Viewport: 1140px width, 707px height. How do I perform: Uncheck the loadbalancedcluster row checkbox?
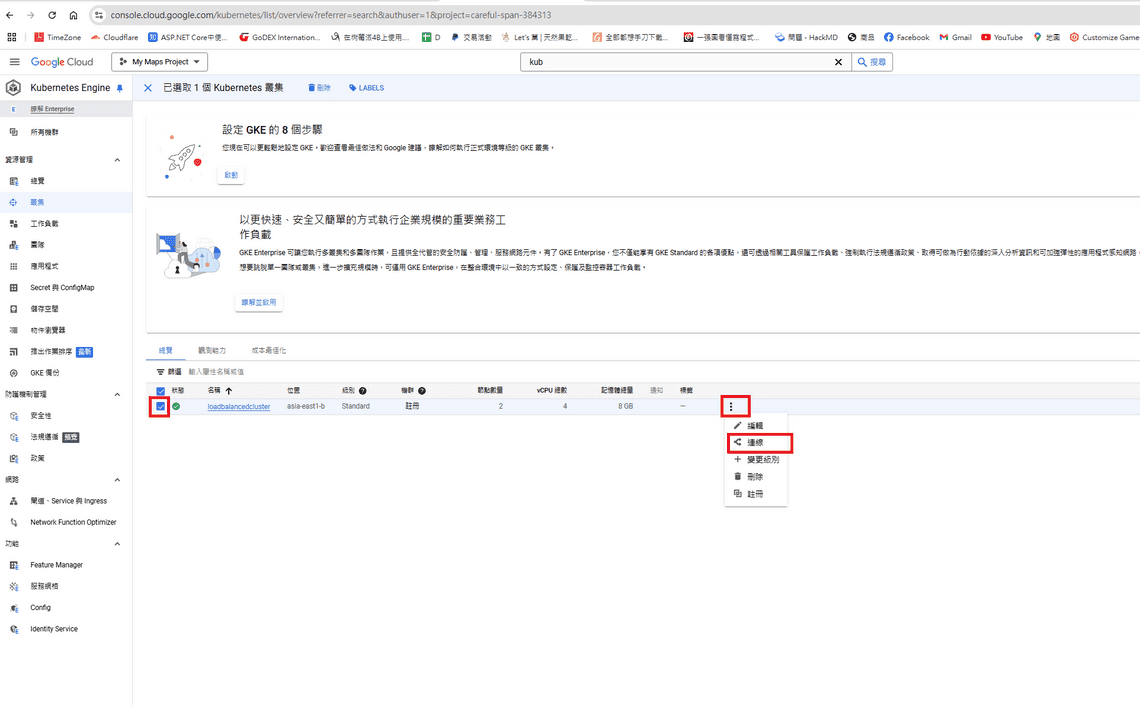[x=159, y=406]
